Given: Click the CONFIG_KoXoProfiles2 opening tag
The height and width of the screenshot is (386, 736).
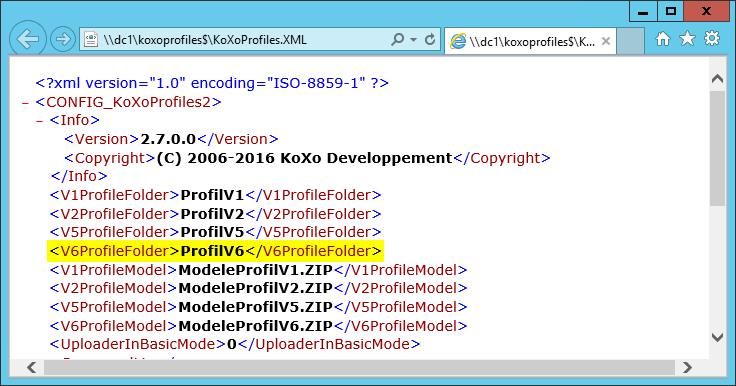Looking at the screenshot, I should [x=128, y=102].
